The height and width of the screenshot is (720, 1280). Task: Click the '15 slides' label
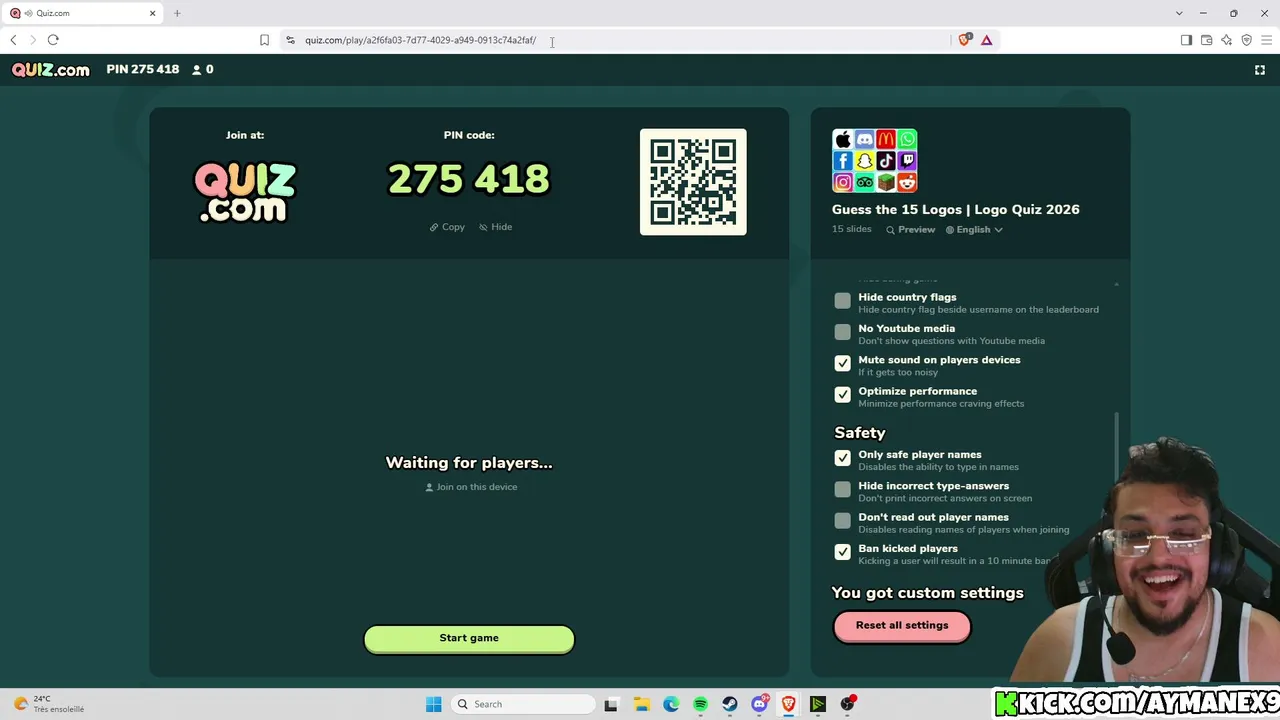pos(852,230)
